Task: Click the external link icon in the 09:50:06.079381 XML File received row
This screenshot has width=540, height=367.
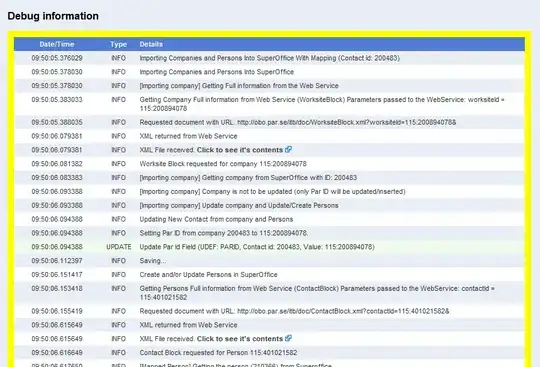Action: pos(289,149)
